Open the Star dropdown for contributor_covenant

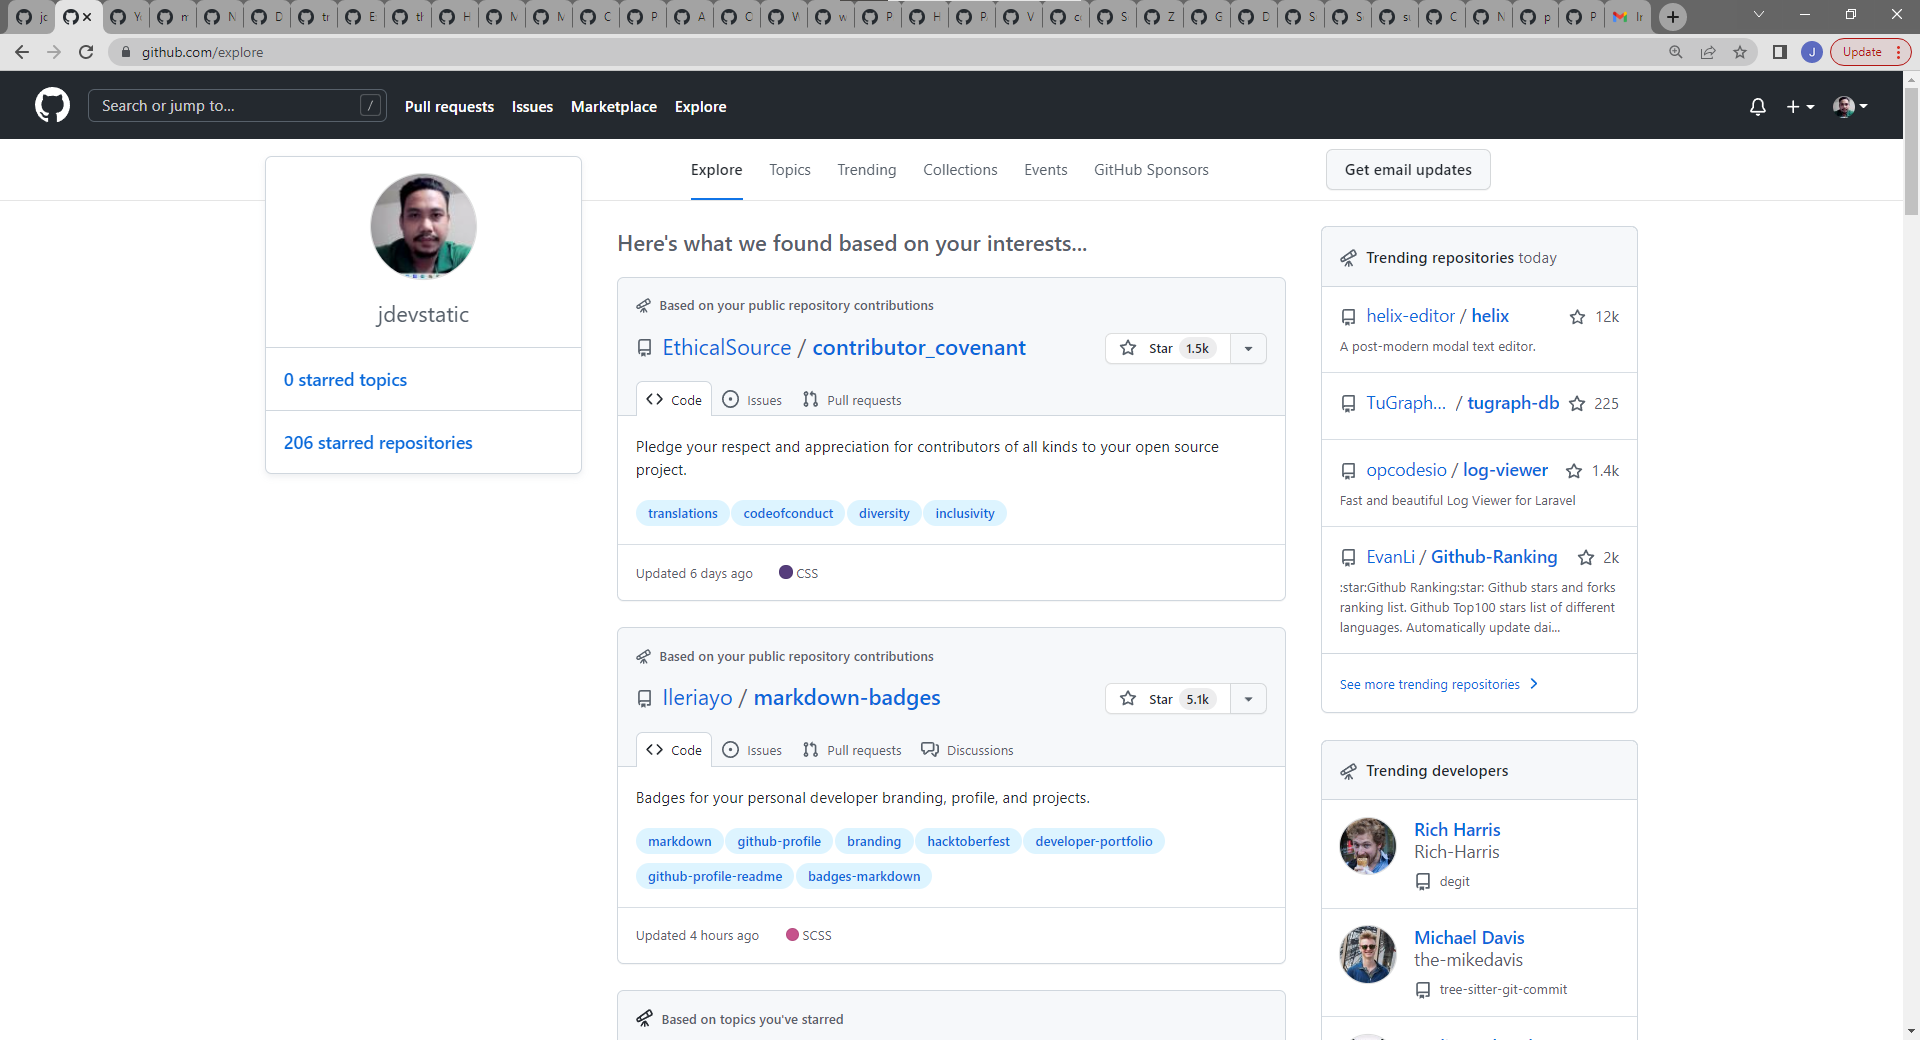point(1247,348)
